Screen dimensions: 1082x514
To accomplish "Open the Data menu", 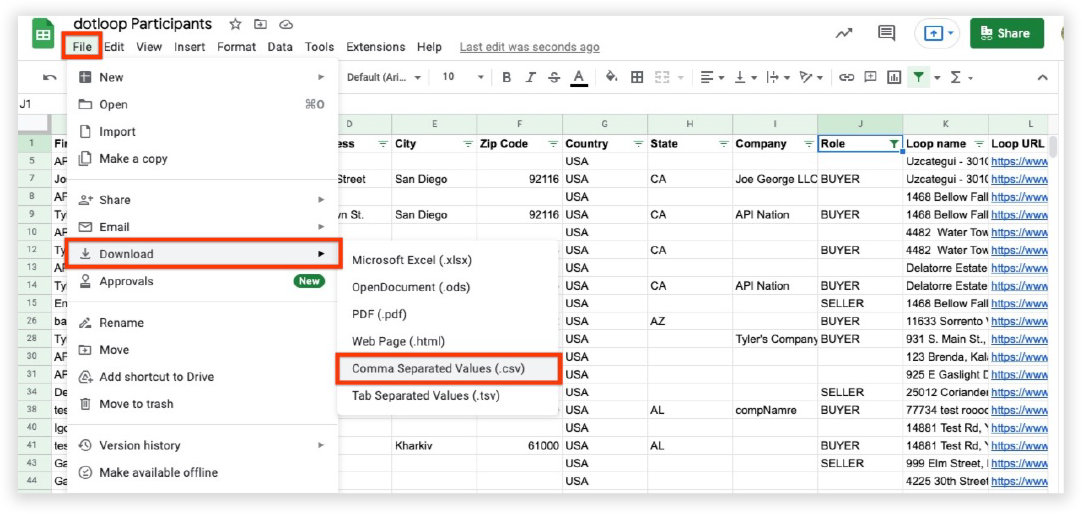I will pos(280,47).
